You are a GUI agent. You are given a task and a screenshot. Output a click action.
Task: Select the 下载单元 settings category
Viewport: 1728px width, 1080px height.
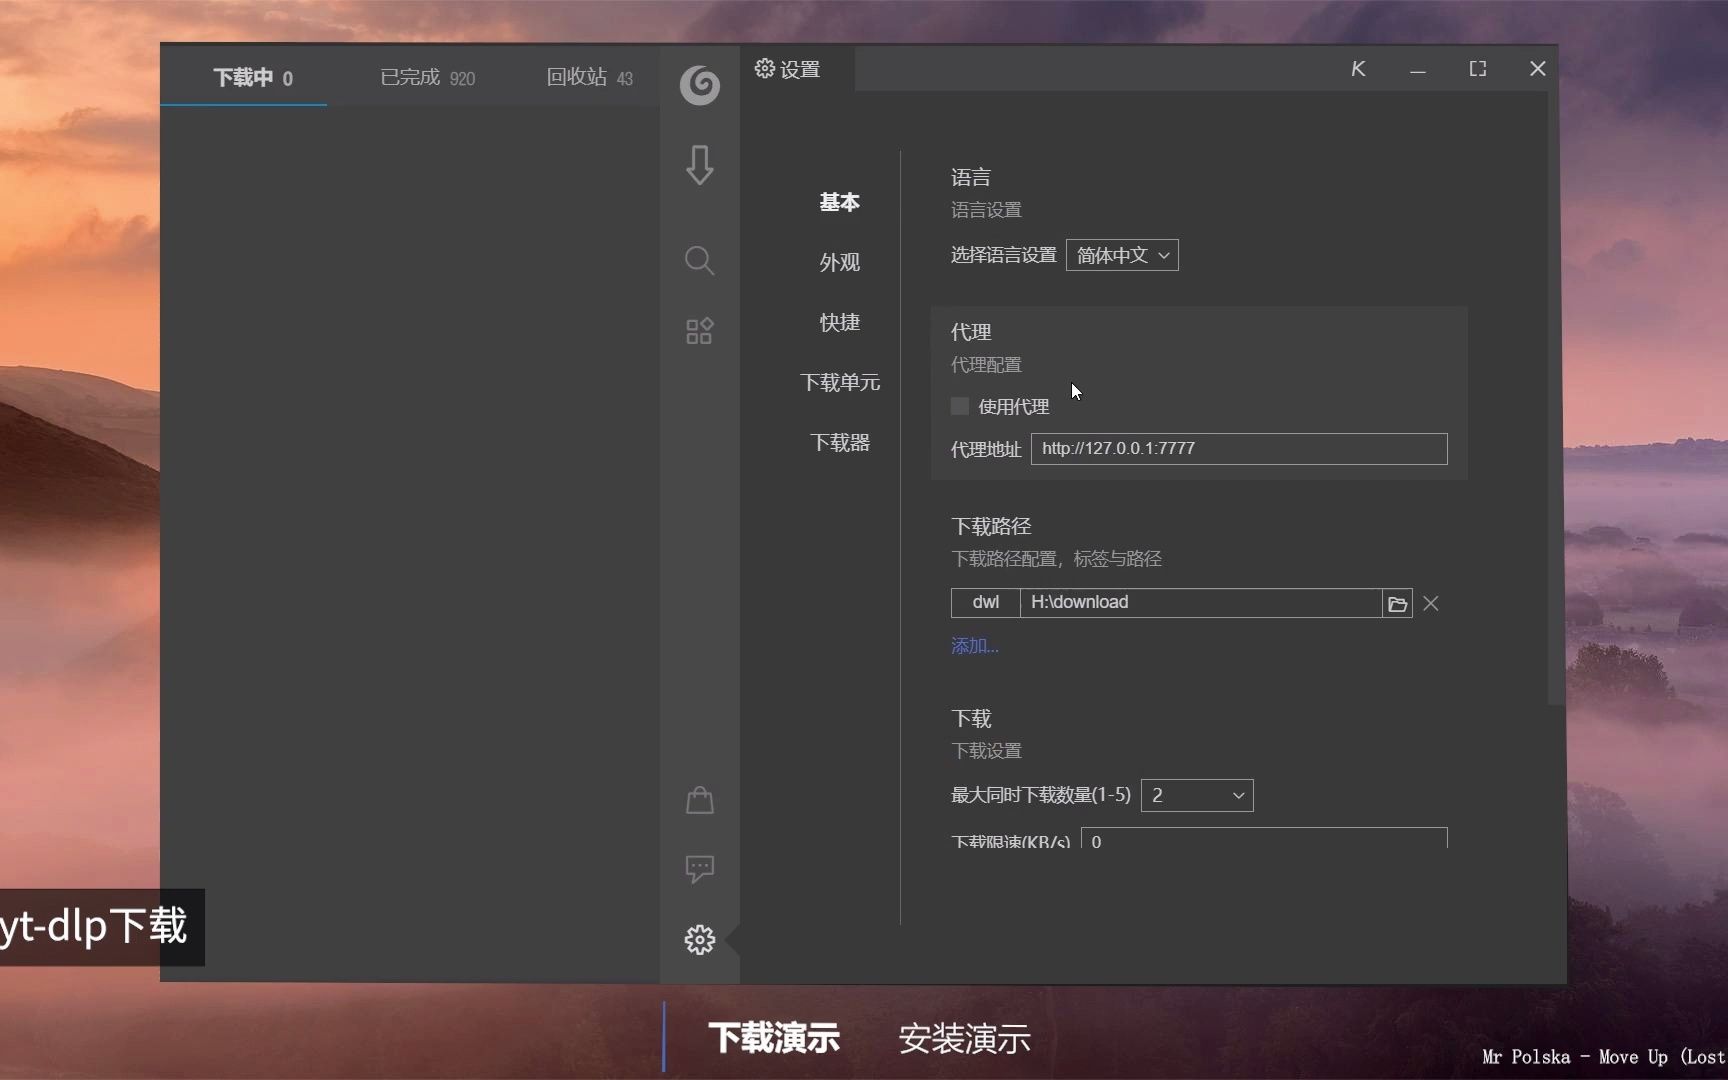point(840,382)
